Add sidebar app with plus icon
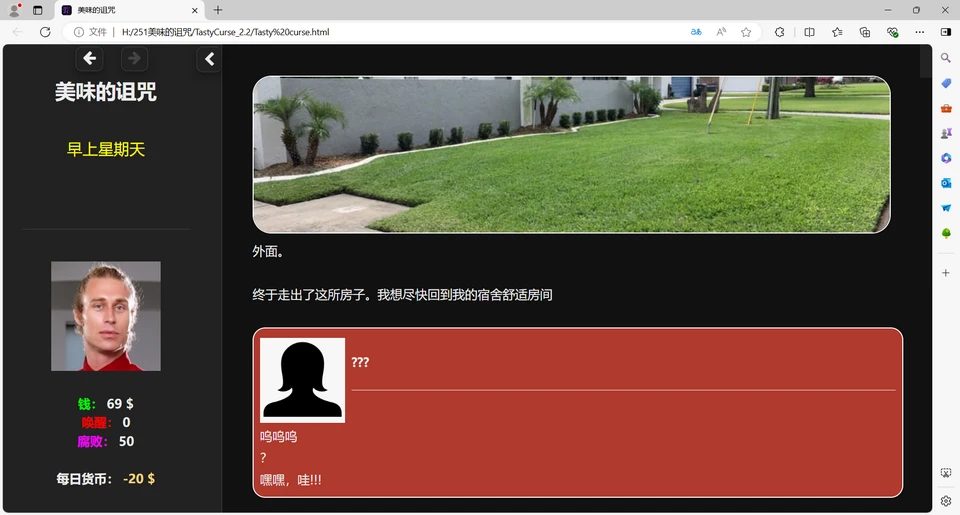Viewport: 960px width, 515px height. tap(946, 272)
